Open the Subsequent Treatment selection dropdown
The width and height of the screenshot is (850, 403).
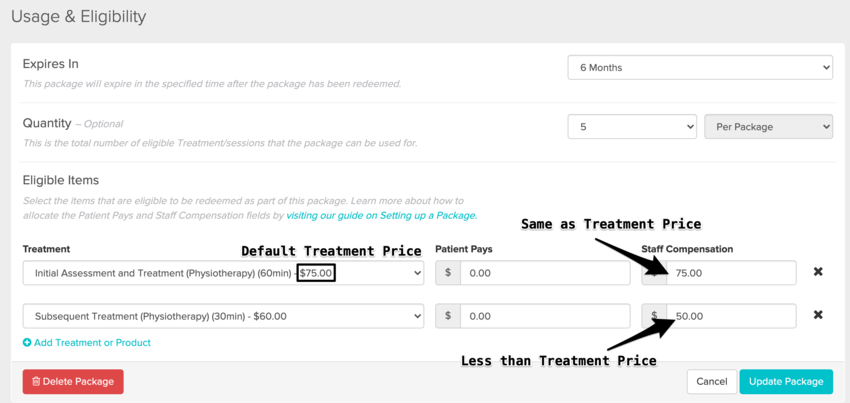point(223,316)
